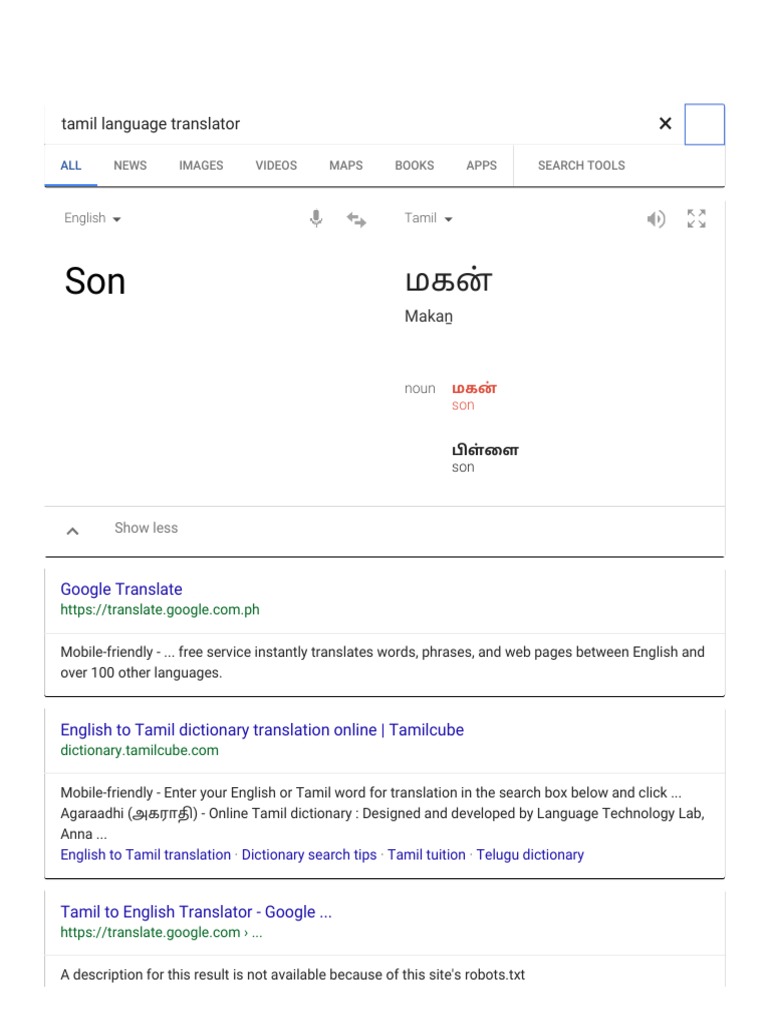The image size is (768, 1024).
Task: Open Search Tools options
Action: (581, 165)
